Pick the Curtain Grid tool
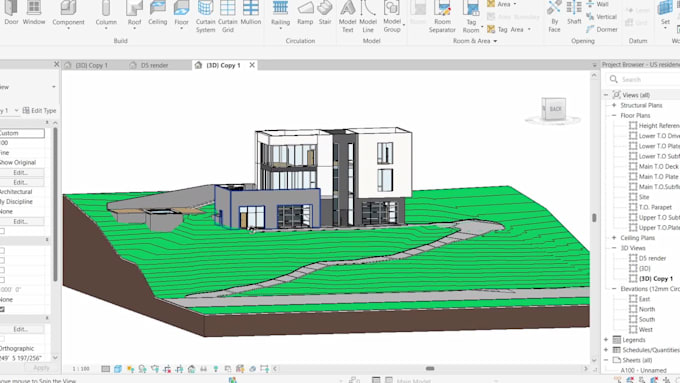 click(x=228, y=16)
